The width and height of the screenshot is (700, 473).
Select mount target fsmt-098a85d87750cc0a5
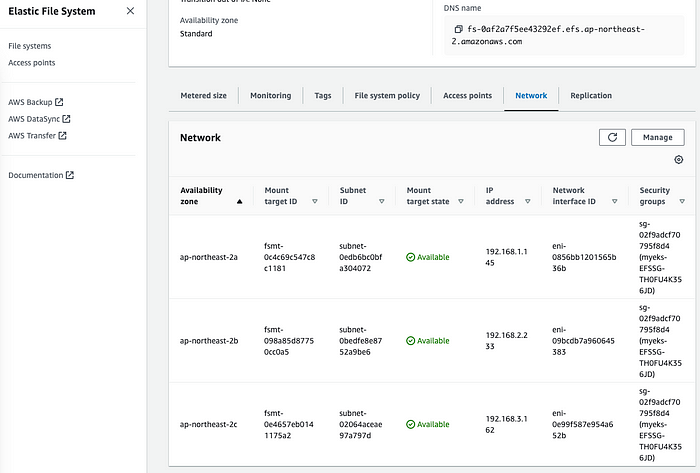point(289,341)
